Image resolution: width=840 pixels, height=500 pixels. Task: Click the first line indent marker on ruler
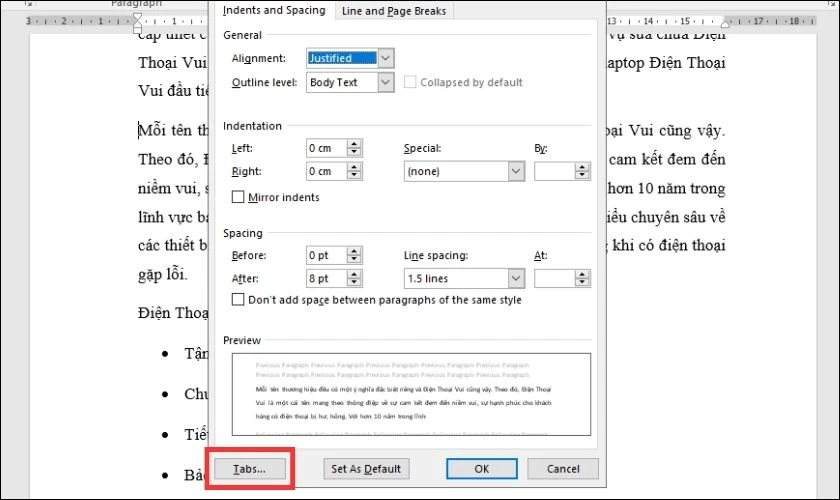(138, 17)
